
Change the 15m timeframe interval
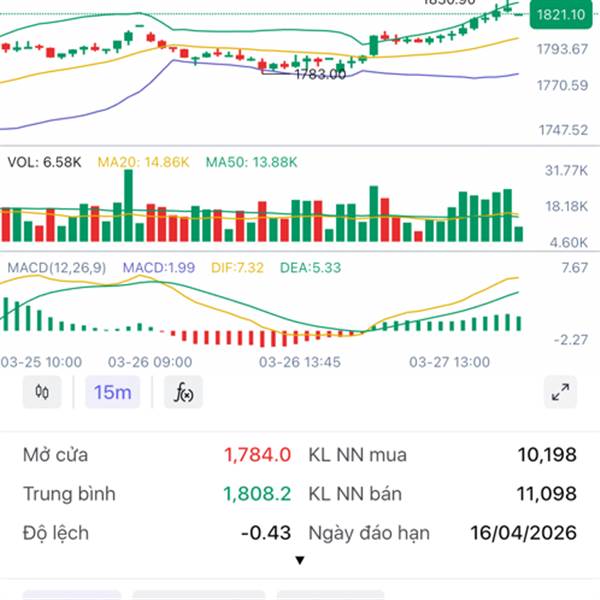click(112, 392)
